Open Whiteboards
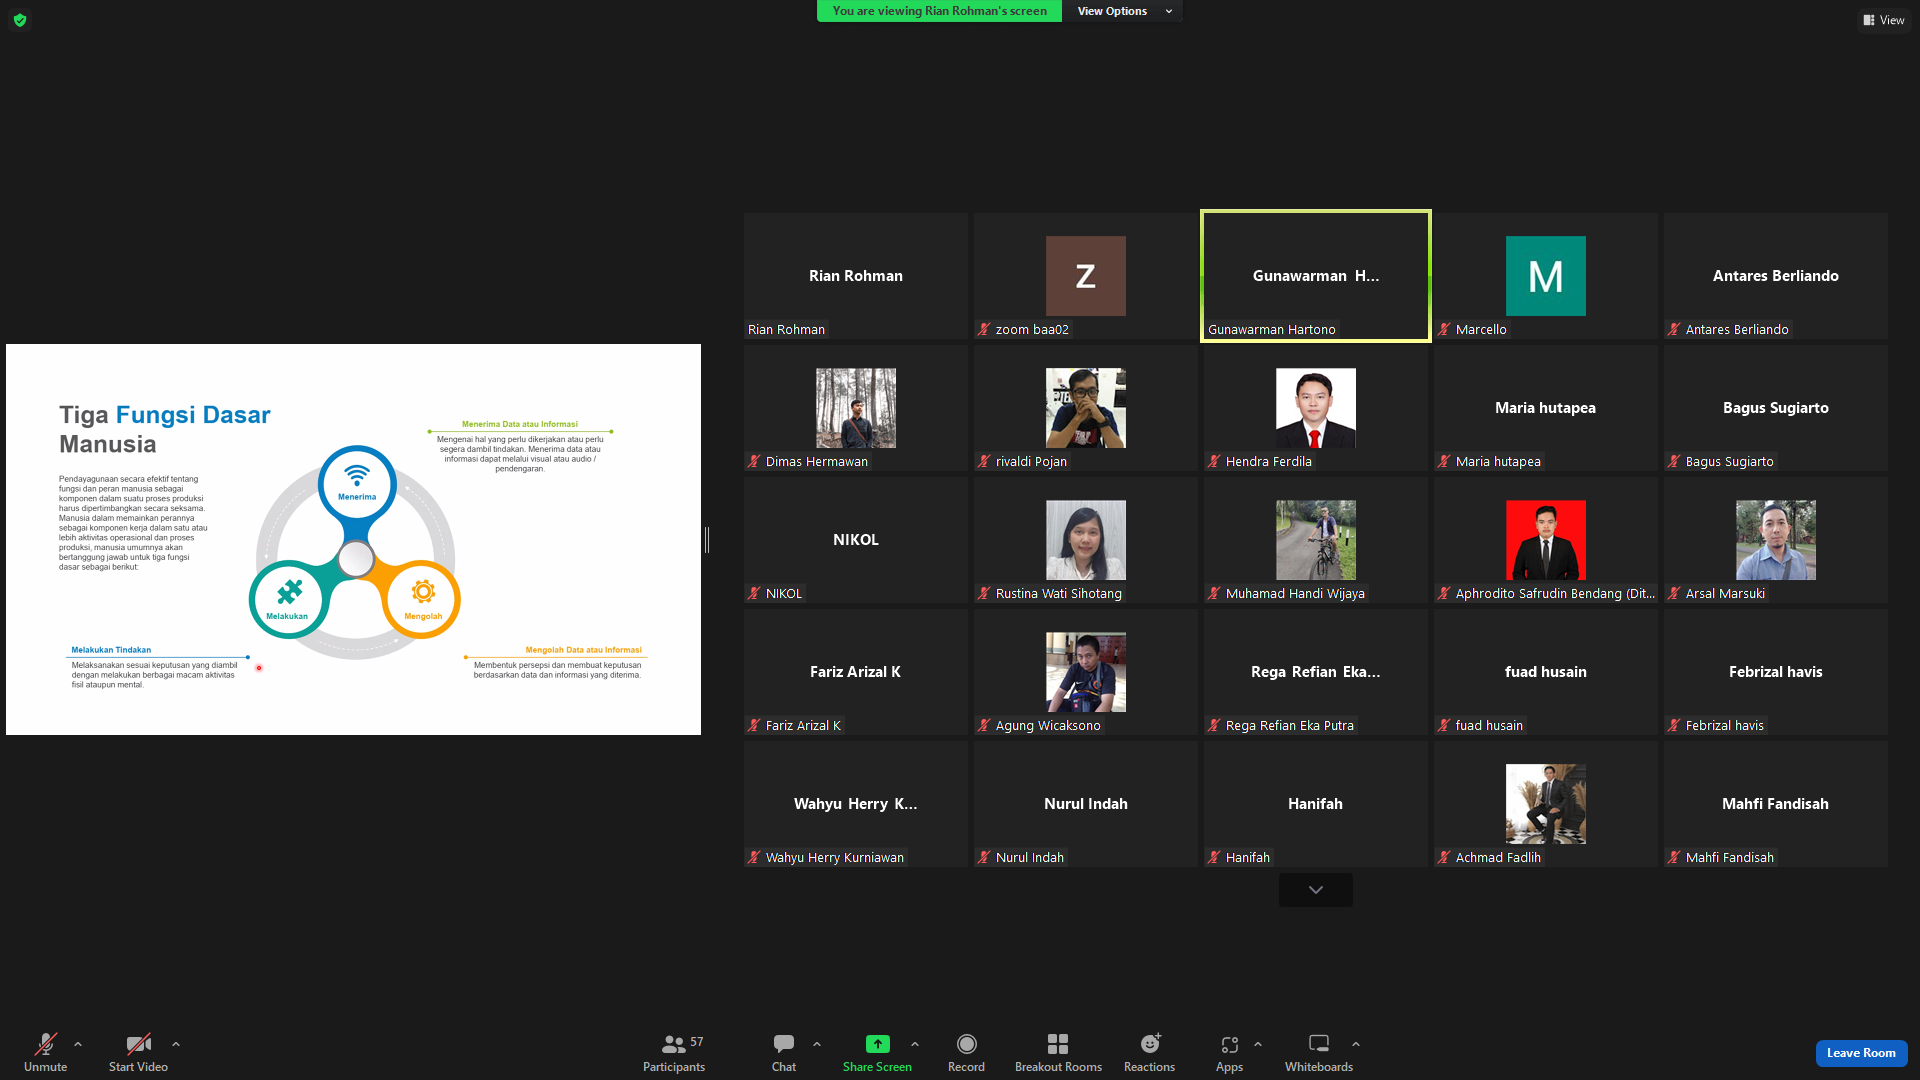Viewport: 1920px width, 1080px height. coord(1319,1053)
